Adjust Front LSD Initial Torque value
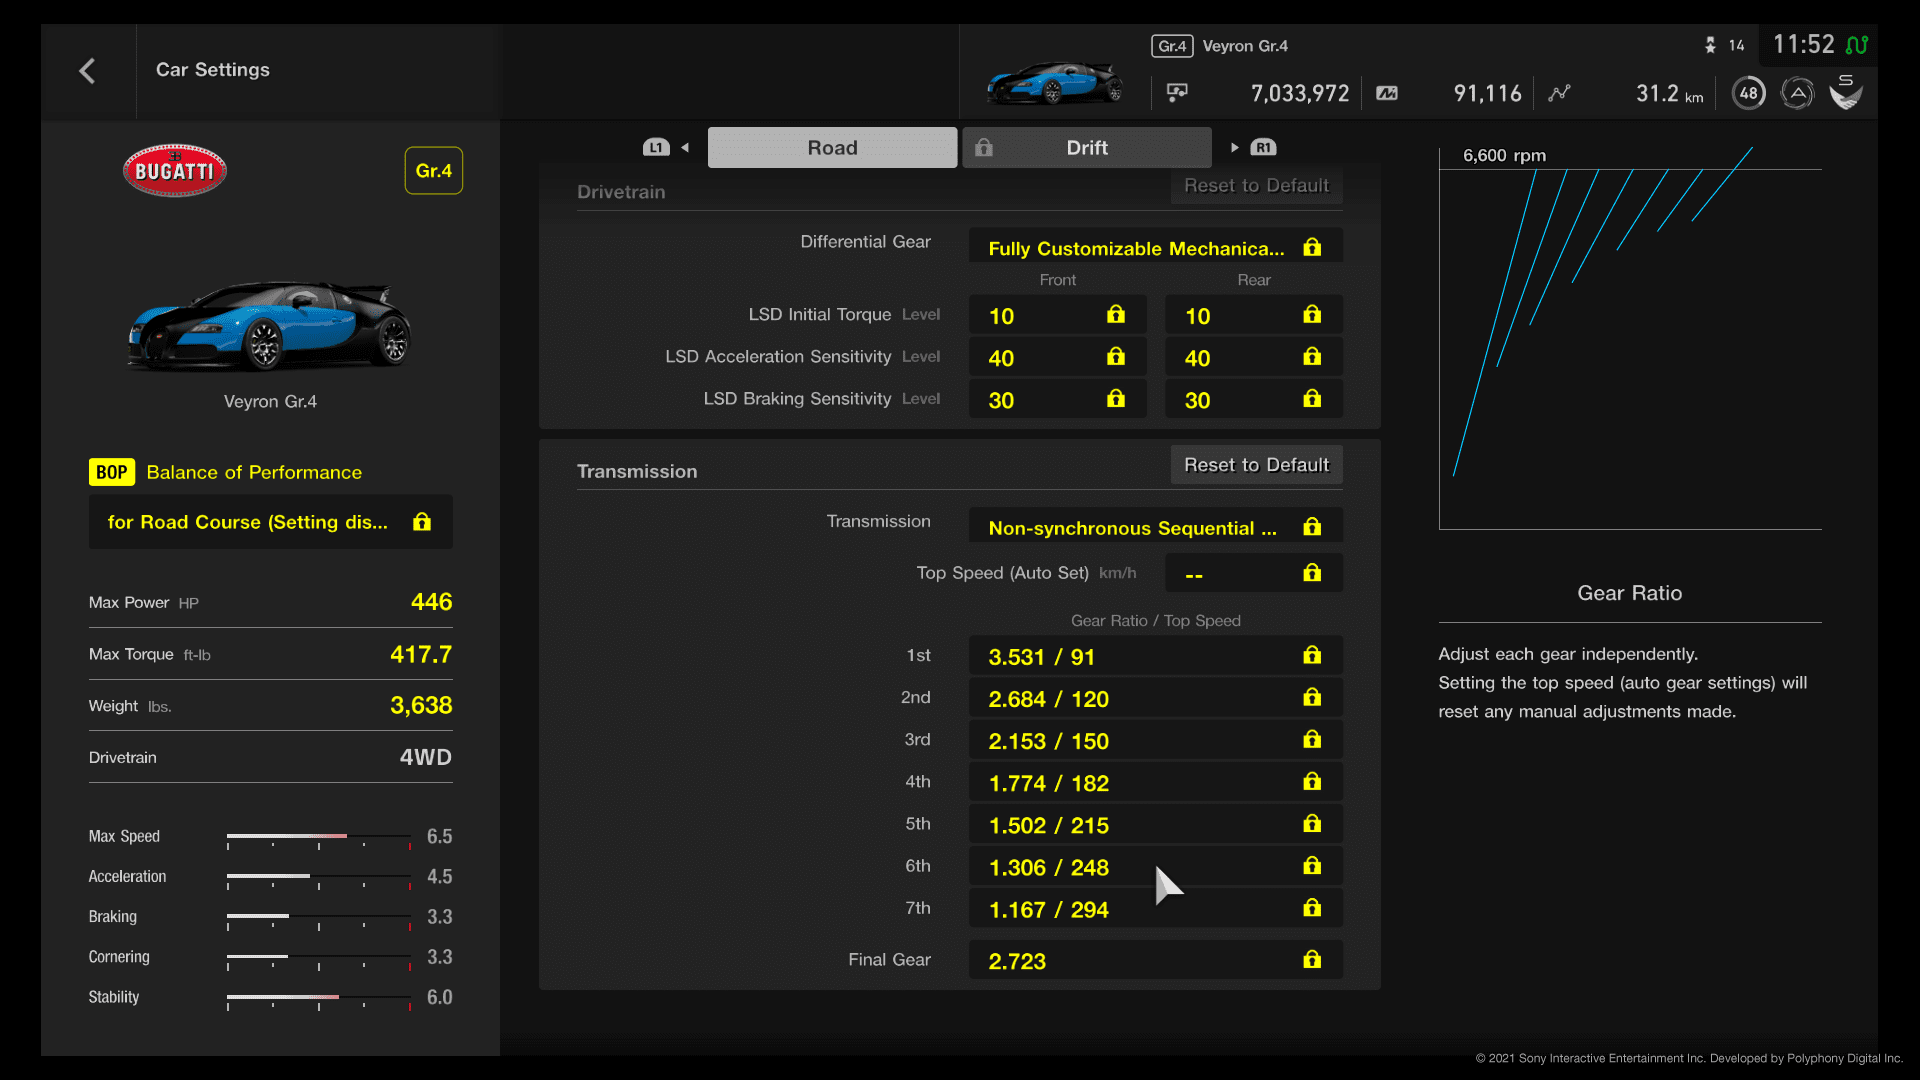The height and width of the screenshot is (1080, 1920). tap(1057, 315)
